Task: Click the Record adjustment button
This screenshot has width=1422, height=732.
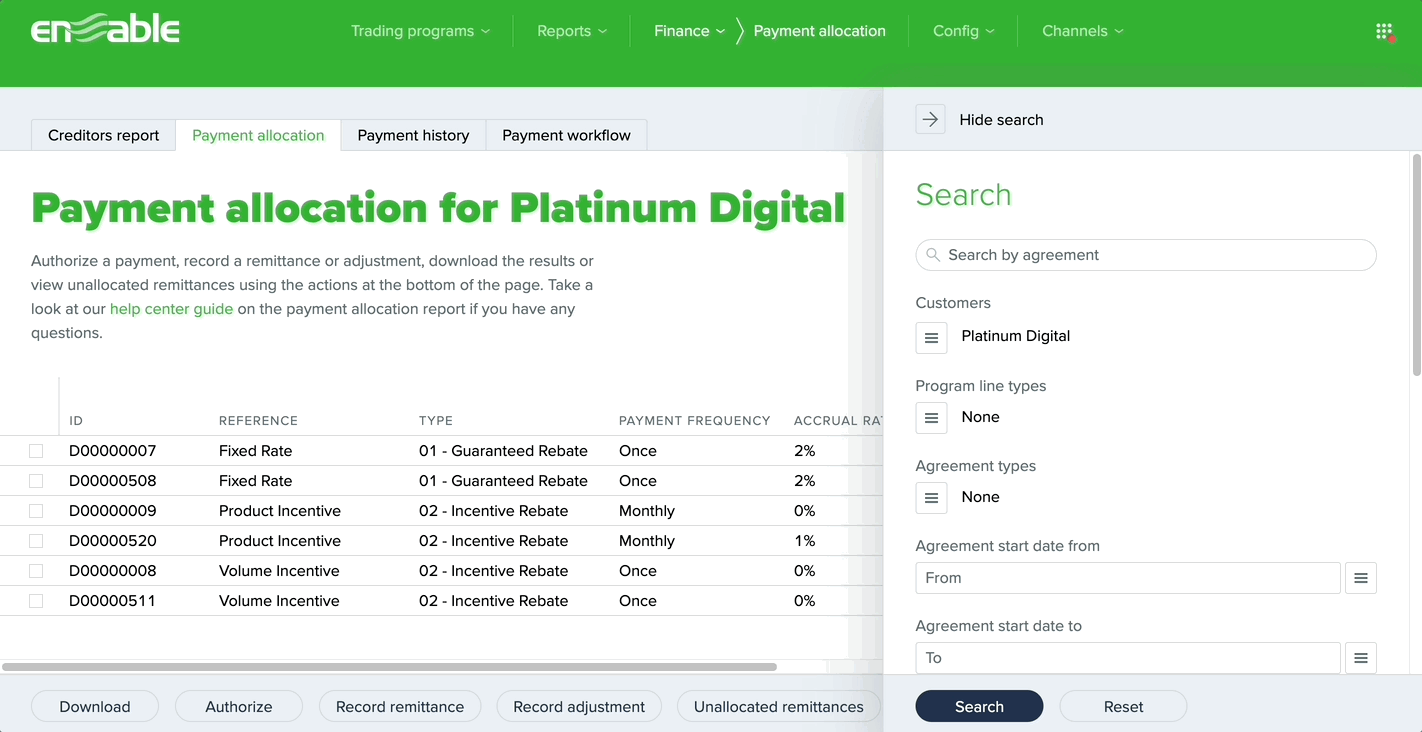Action: coord(579,706)
